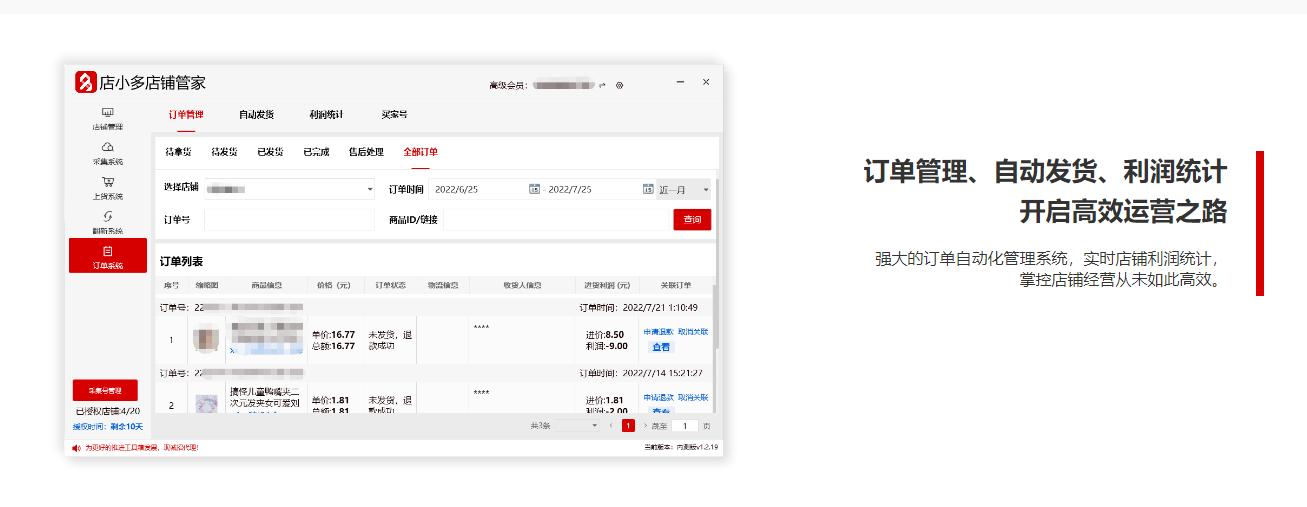The image size is (1307, 507).
Task: Click 申请退款 link for order 2
Action: [x=657, y=397]
